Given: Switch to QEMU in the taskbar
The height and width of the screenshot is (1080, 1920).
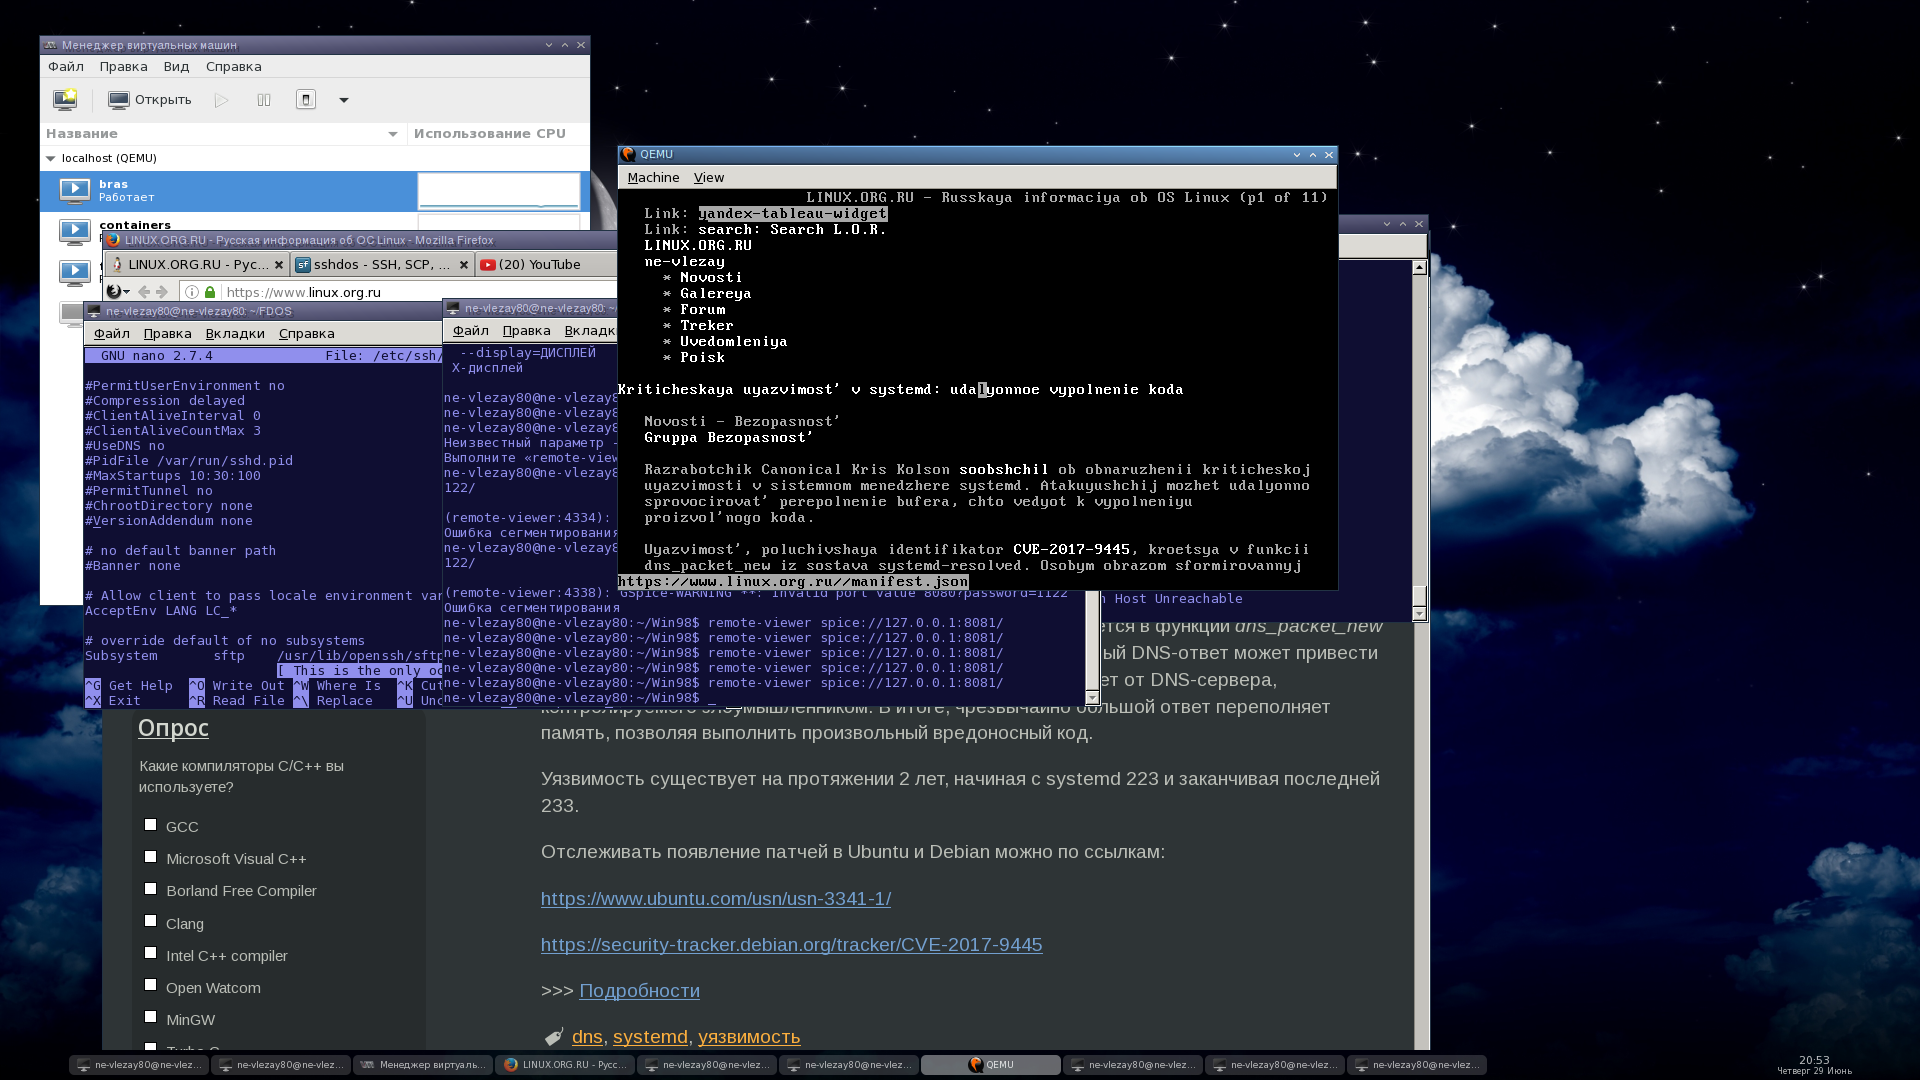Looking at the screenshot, I should pos(991,1065).
